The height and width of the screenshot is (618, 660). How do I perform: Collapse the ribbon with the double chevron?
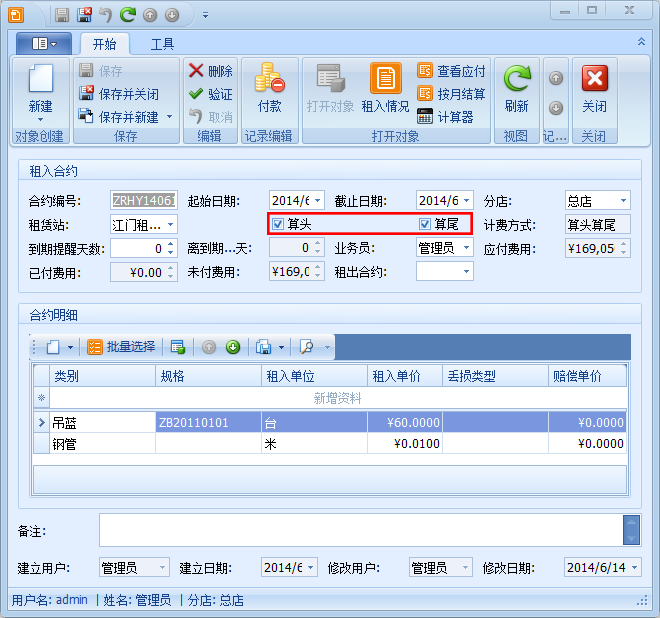pyautogui.click(x=641, y=41)
